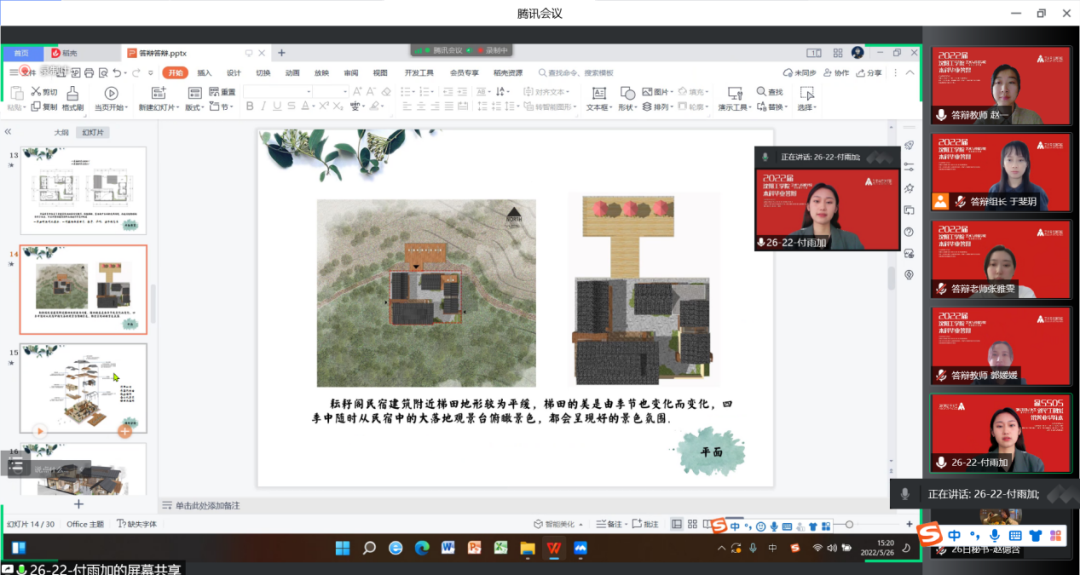This screenshot has width=1080, height=575.
Task: Open the Review (审阅) ribbon tab
Action: [351, 73]
